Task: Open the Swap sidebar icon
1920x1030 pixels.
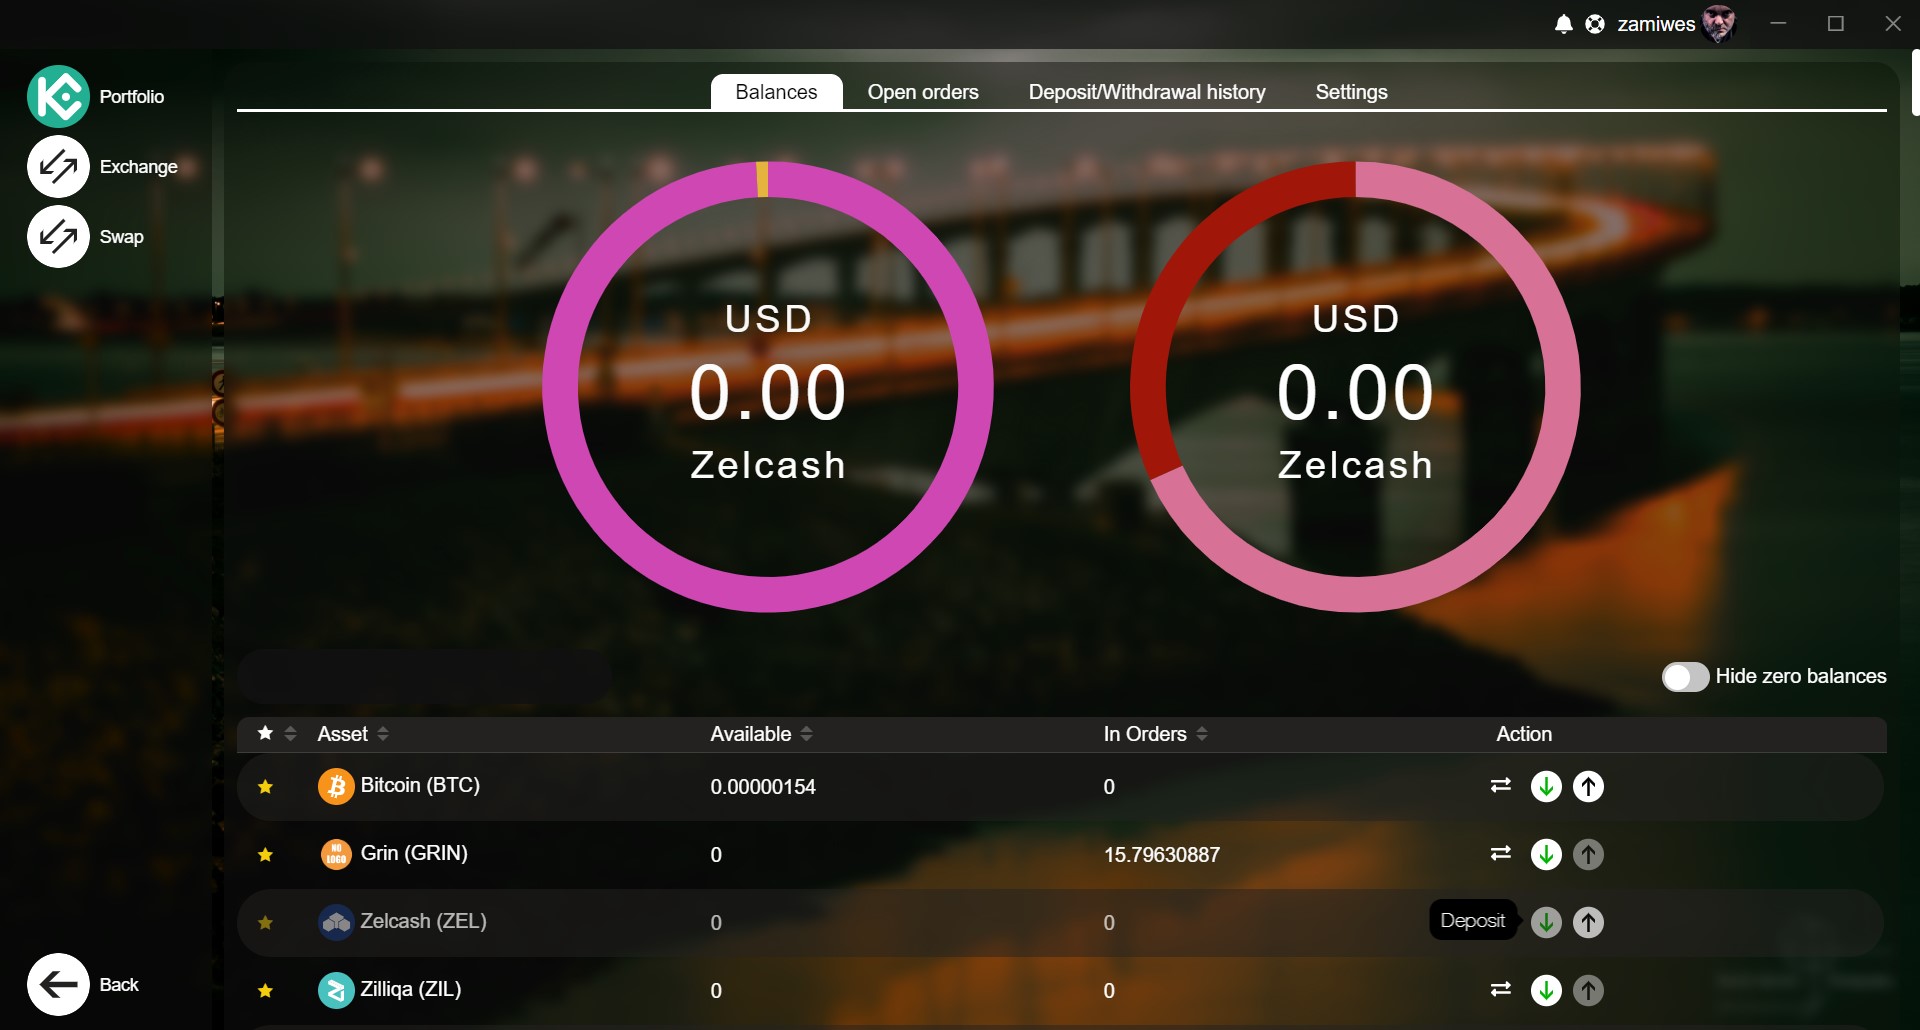Action: (x=58, y=236)
